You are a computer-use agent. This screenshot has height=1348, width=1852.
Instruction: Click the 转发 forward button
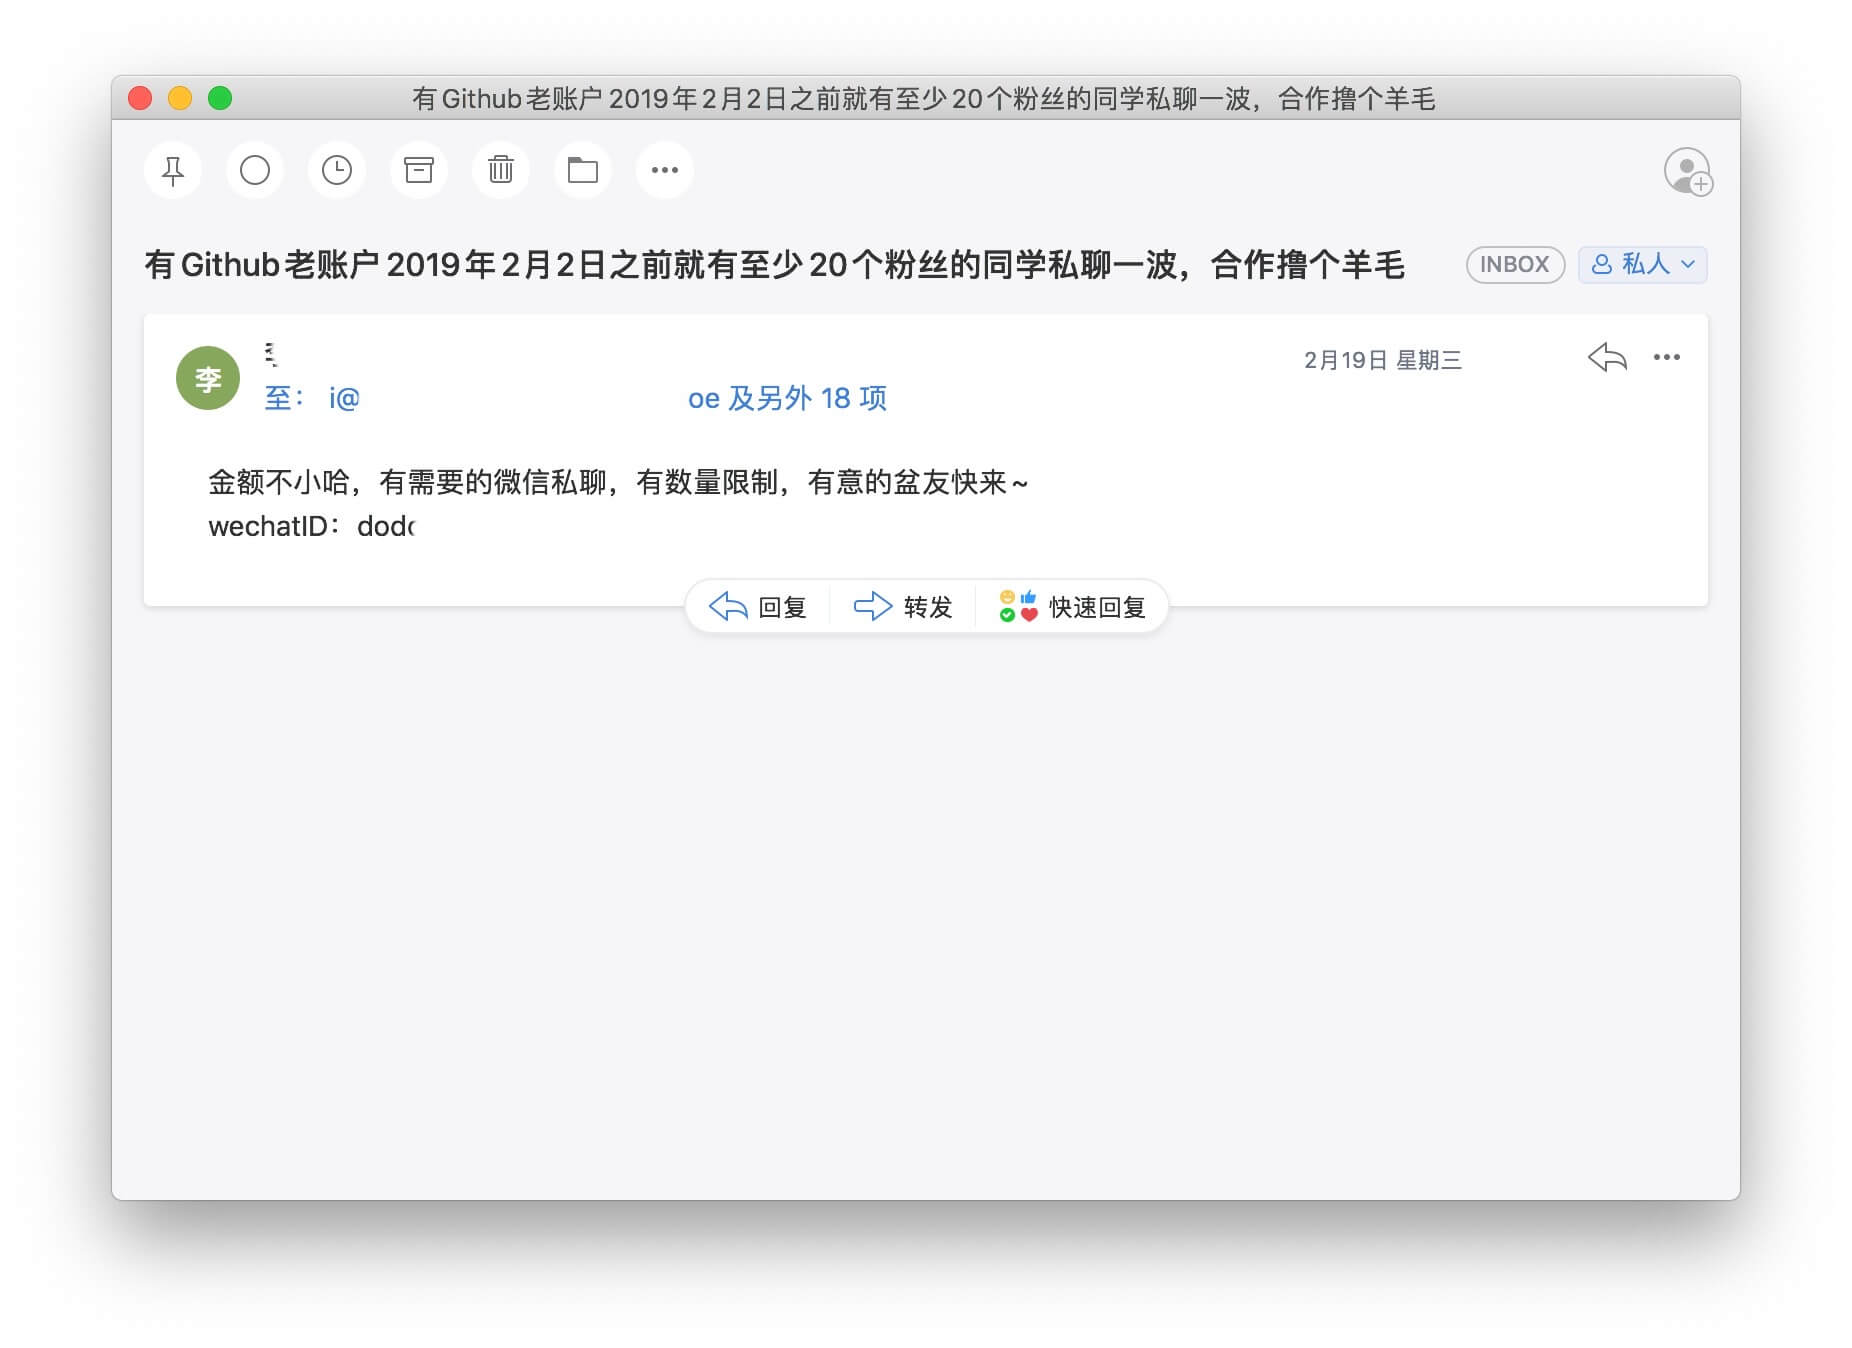pyautogui.click(x=903, y=607)
